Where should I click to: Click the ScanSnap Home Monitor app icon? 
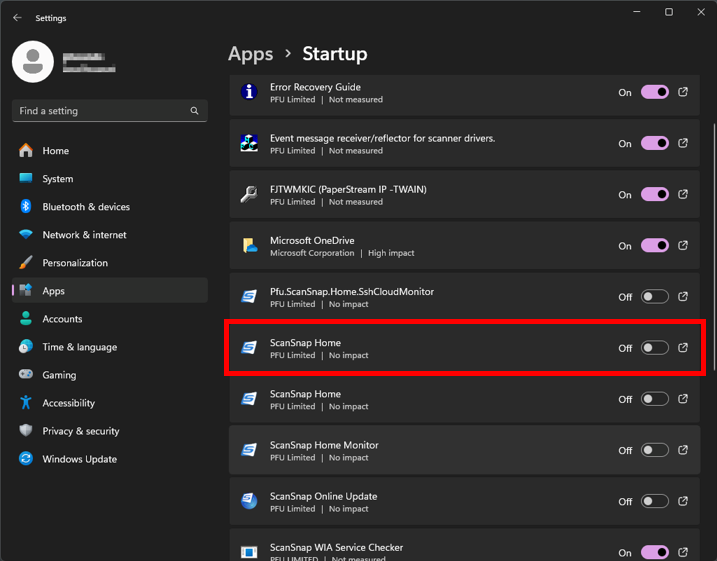pyautogui.click(x=249, y=450)
